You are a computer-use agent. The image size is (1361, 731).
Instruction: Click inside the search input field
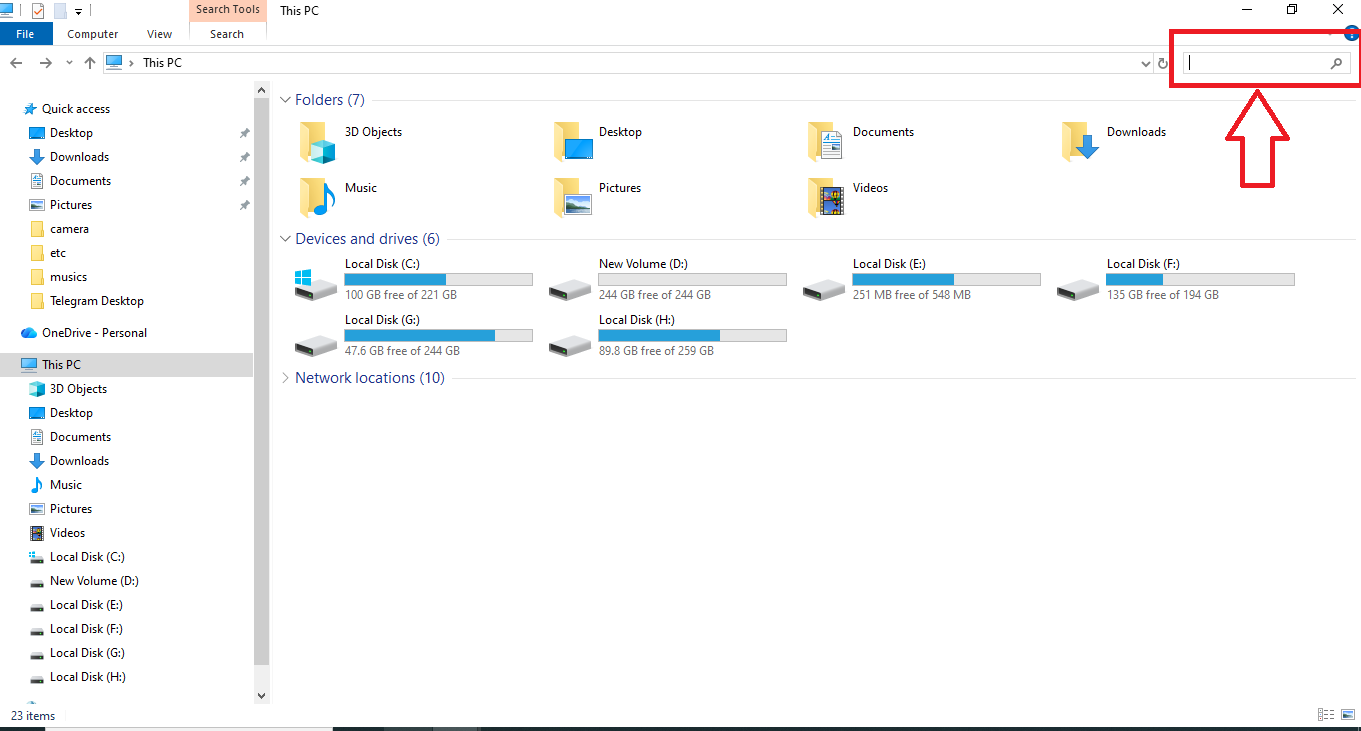coord(1257,63)
